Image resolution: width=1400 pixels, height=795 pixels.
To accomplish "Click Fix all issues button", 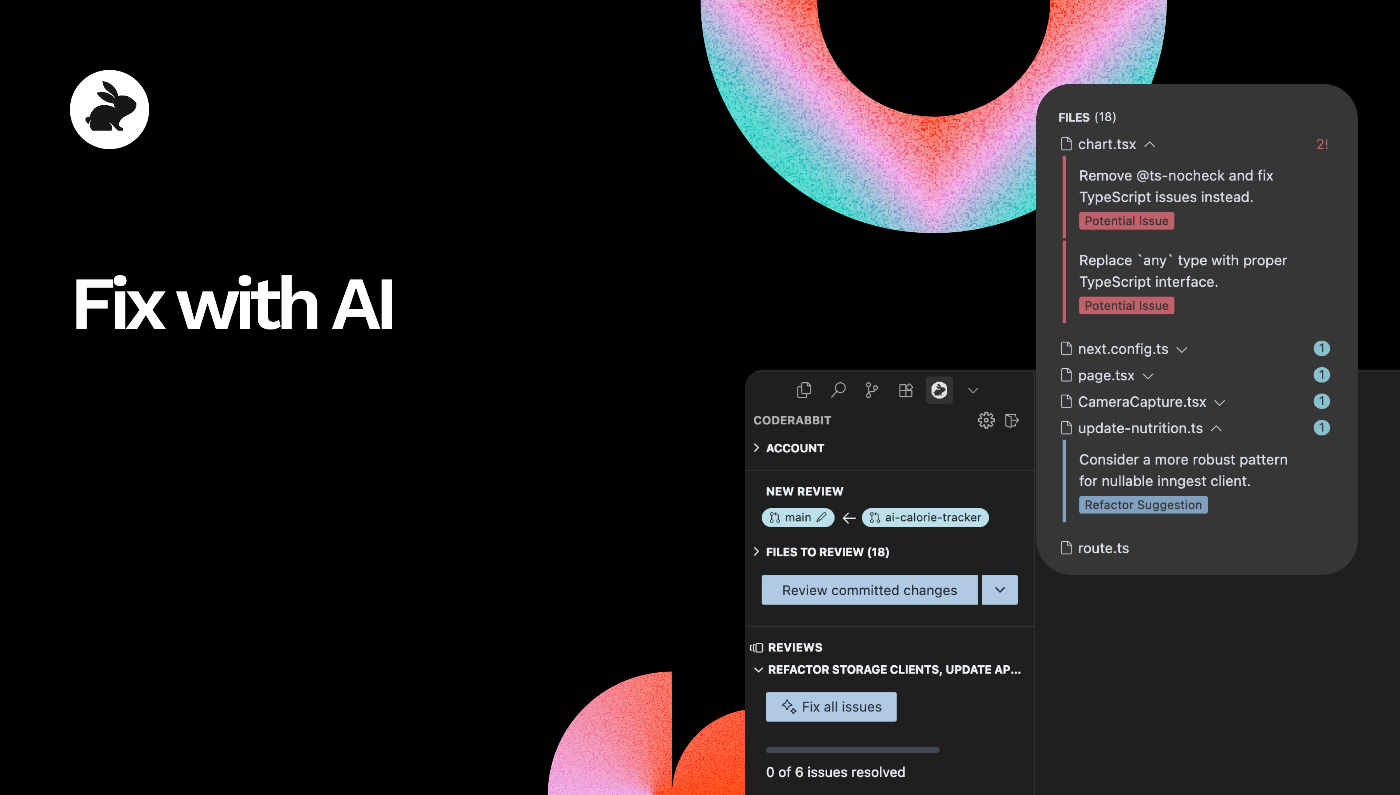I will [x=831, y=707].
